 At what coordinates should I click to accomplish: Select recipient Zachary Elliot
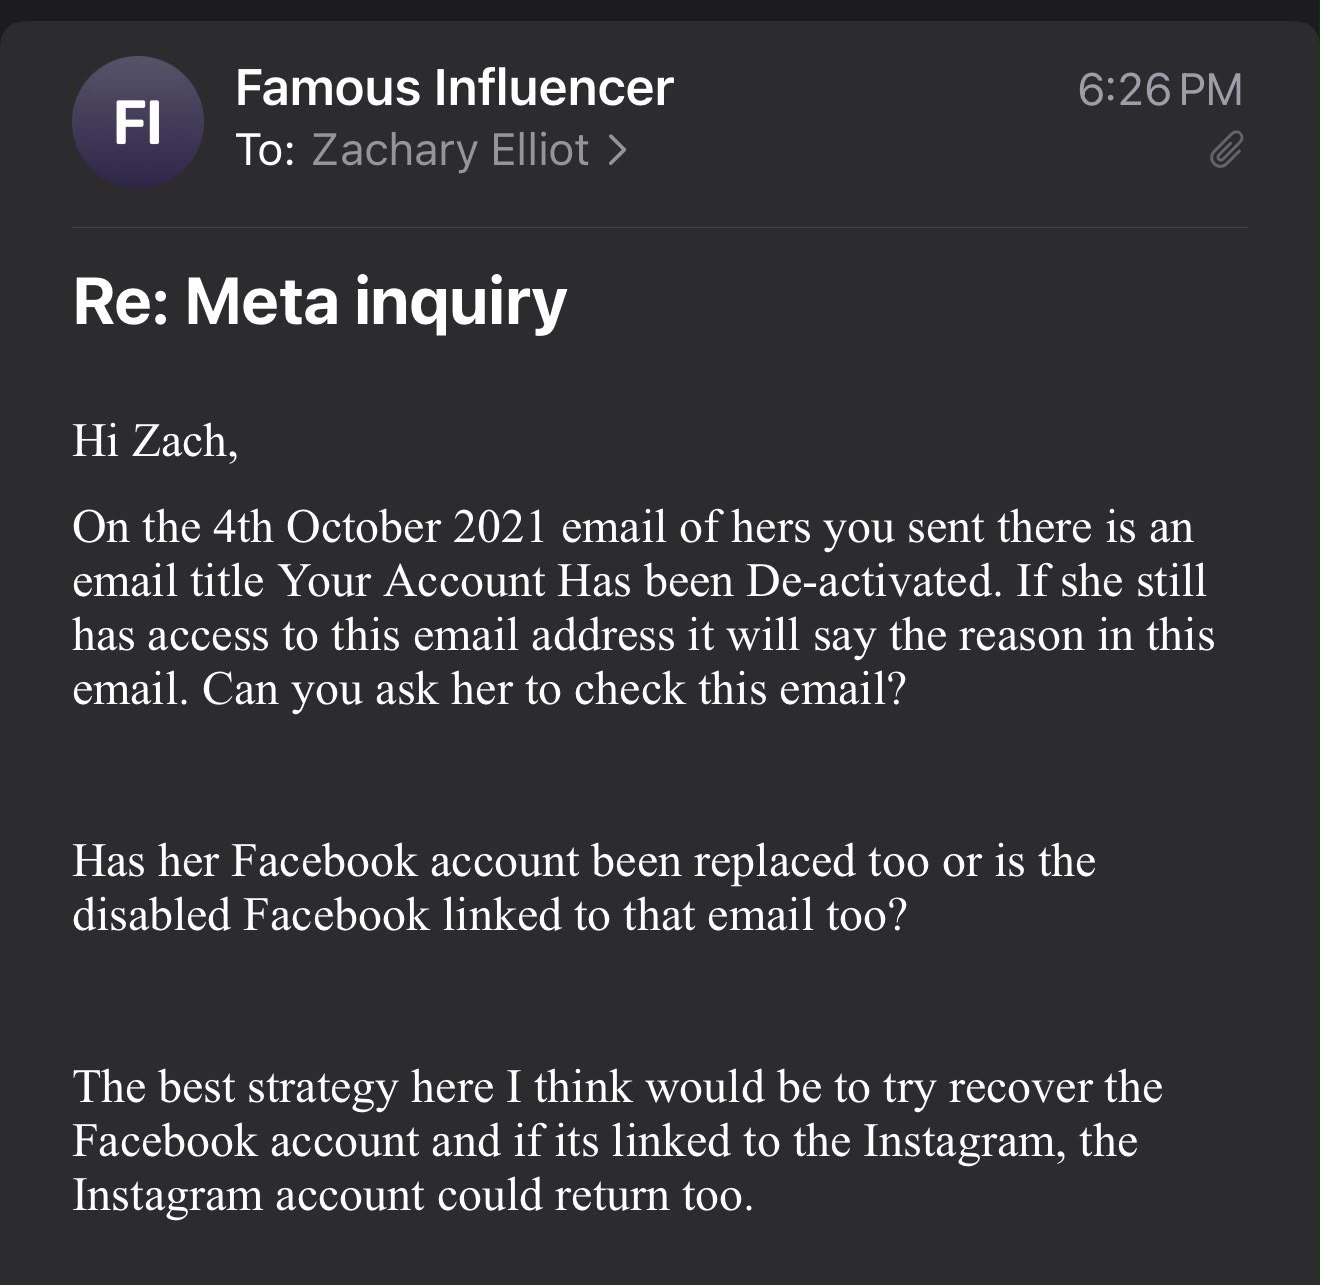[x=450, y=150]
